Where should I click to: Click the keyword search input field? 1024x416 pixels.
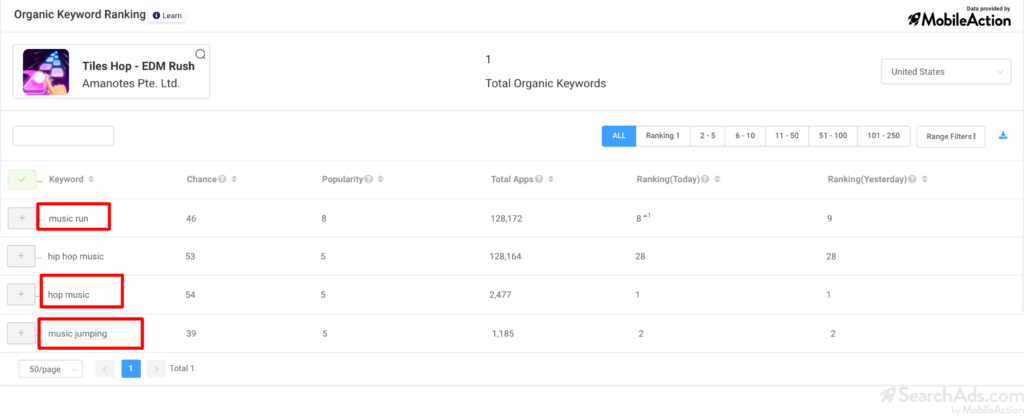pyautogui.click(x=63, y=136)
